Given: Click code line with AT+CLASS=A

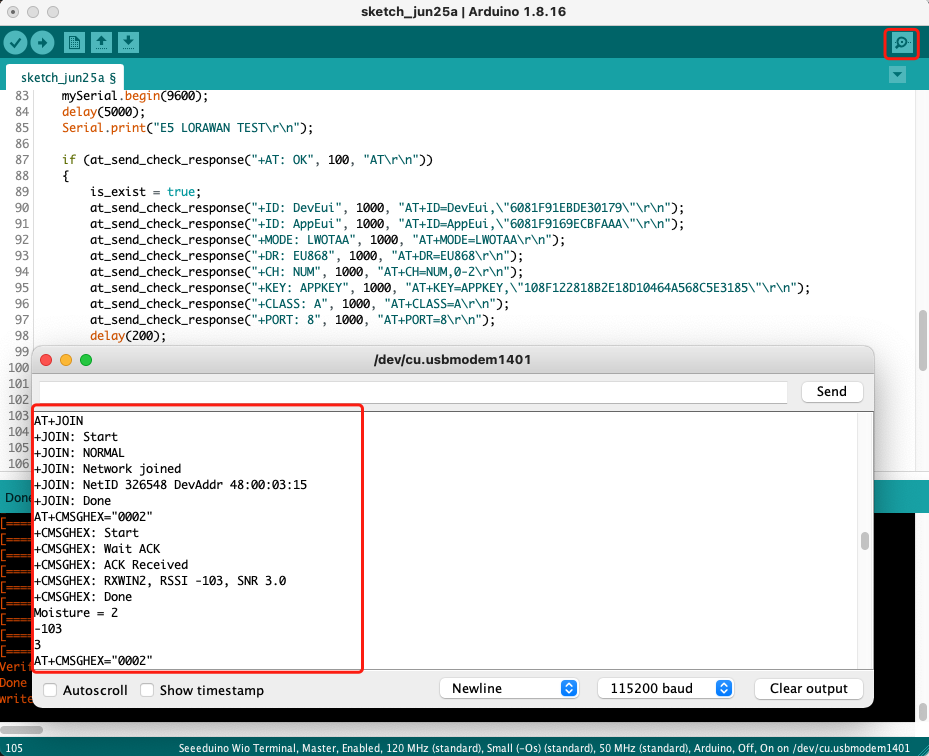Looking at the screenshot, I should coord(299,304).
